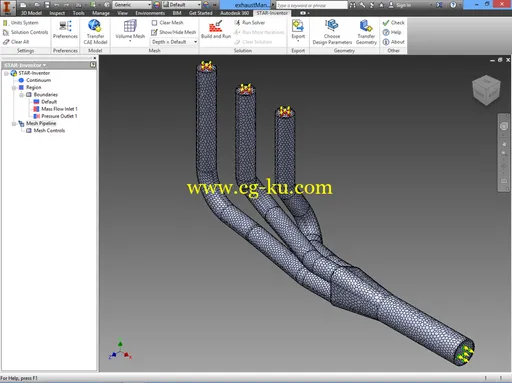512x383 pixels.
Task: Open Transfer CAE Model
Action: [x=95, y=32]
